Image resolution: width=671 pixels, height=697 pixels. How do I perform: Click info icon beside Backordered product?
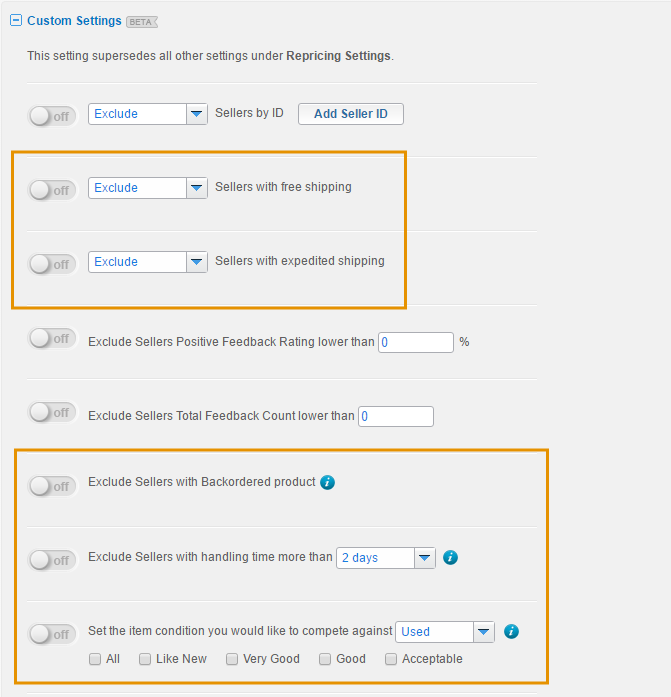[328, 482]
